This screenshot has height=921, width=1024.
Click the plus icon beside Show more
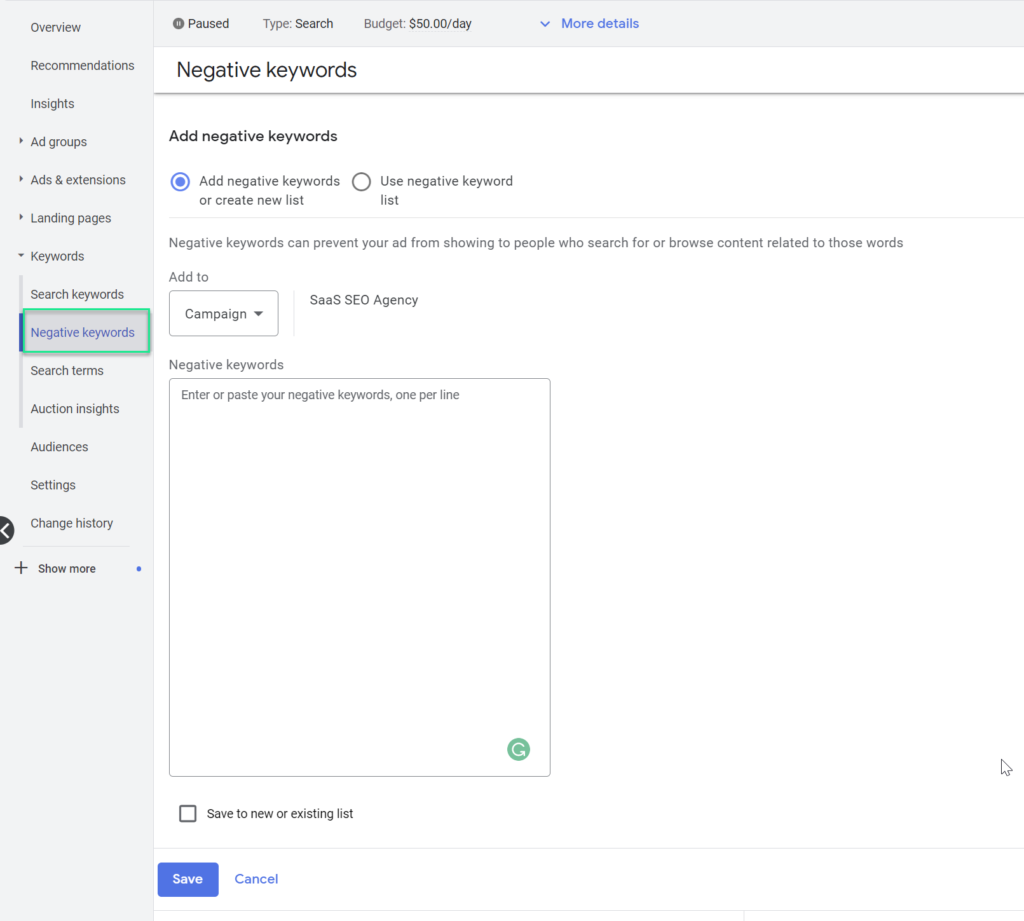tap(21, 568)
